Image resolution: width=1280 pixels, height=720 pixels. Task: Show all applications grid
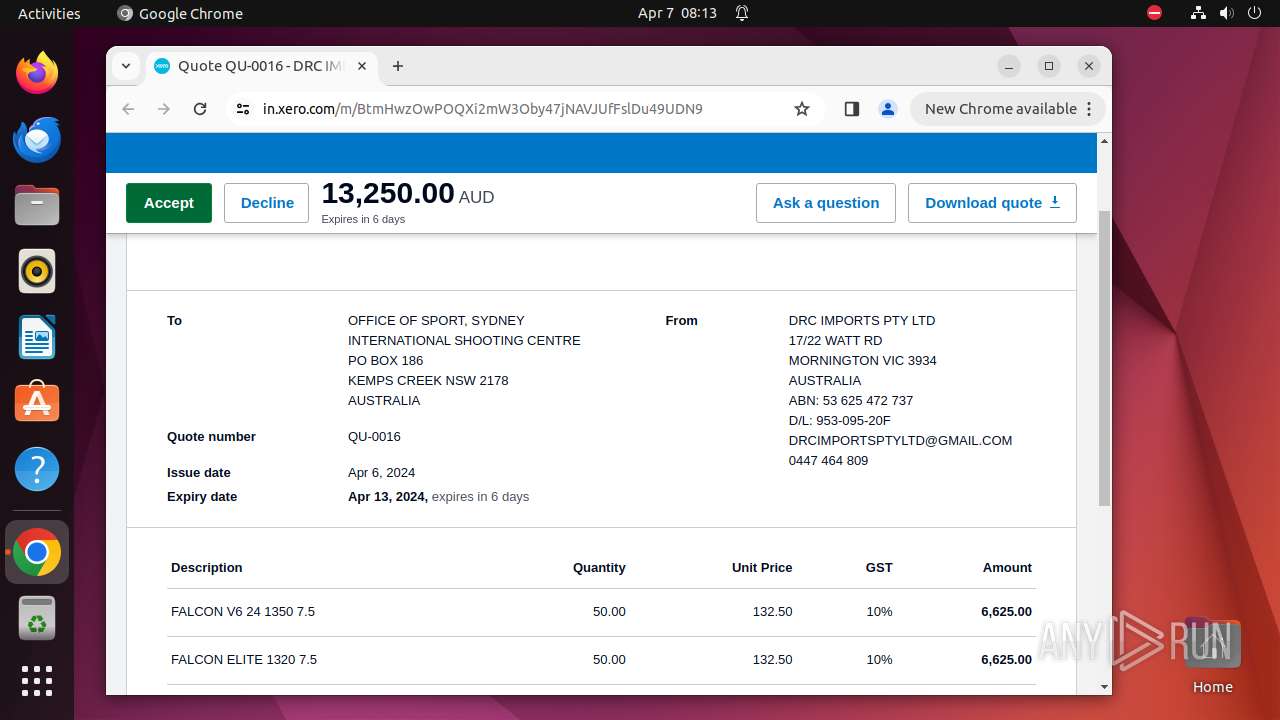click(37, 681)
